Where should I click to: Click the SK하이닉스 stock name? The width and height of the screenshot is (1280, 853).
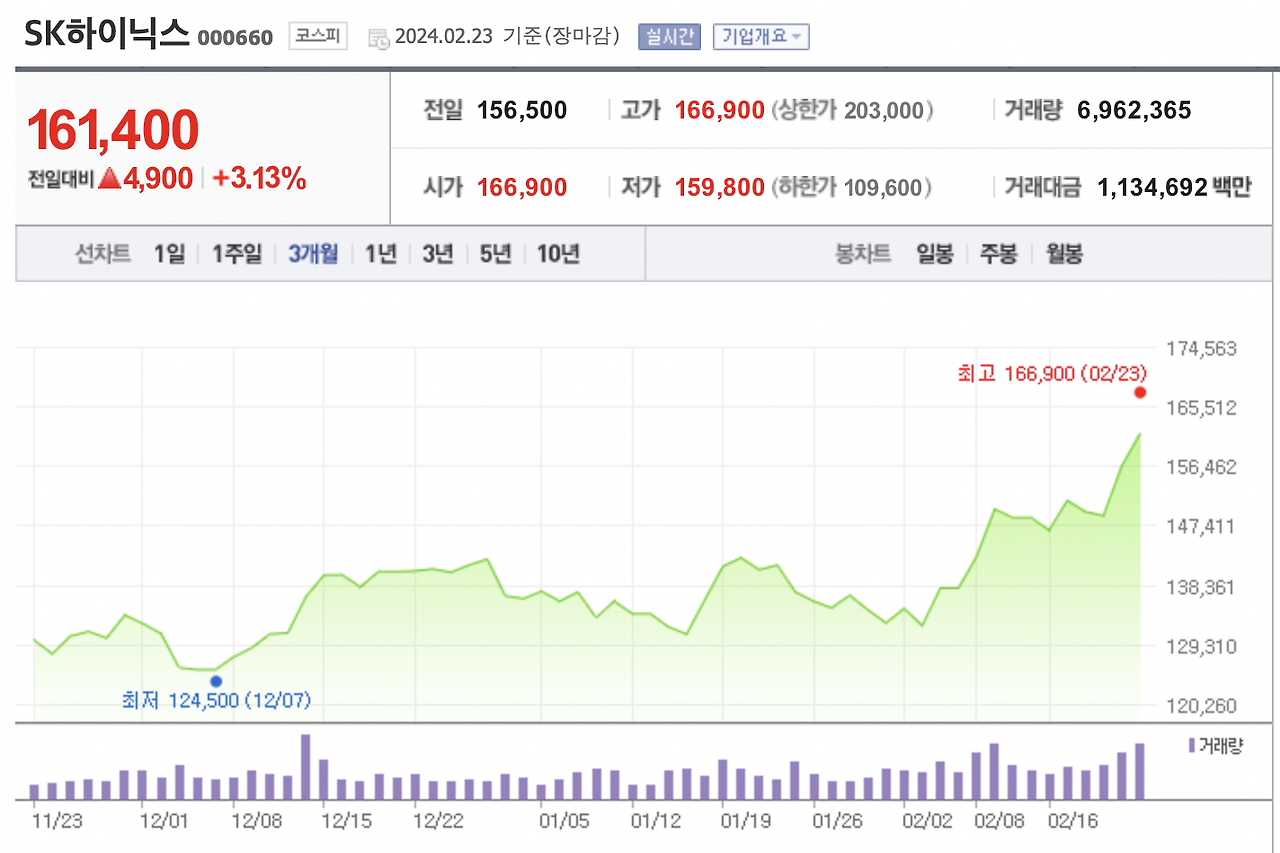106,35
